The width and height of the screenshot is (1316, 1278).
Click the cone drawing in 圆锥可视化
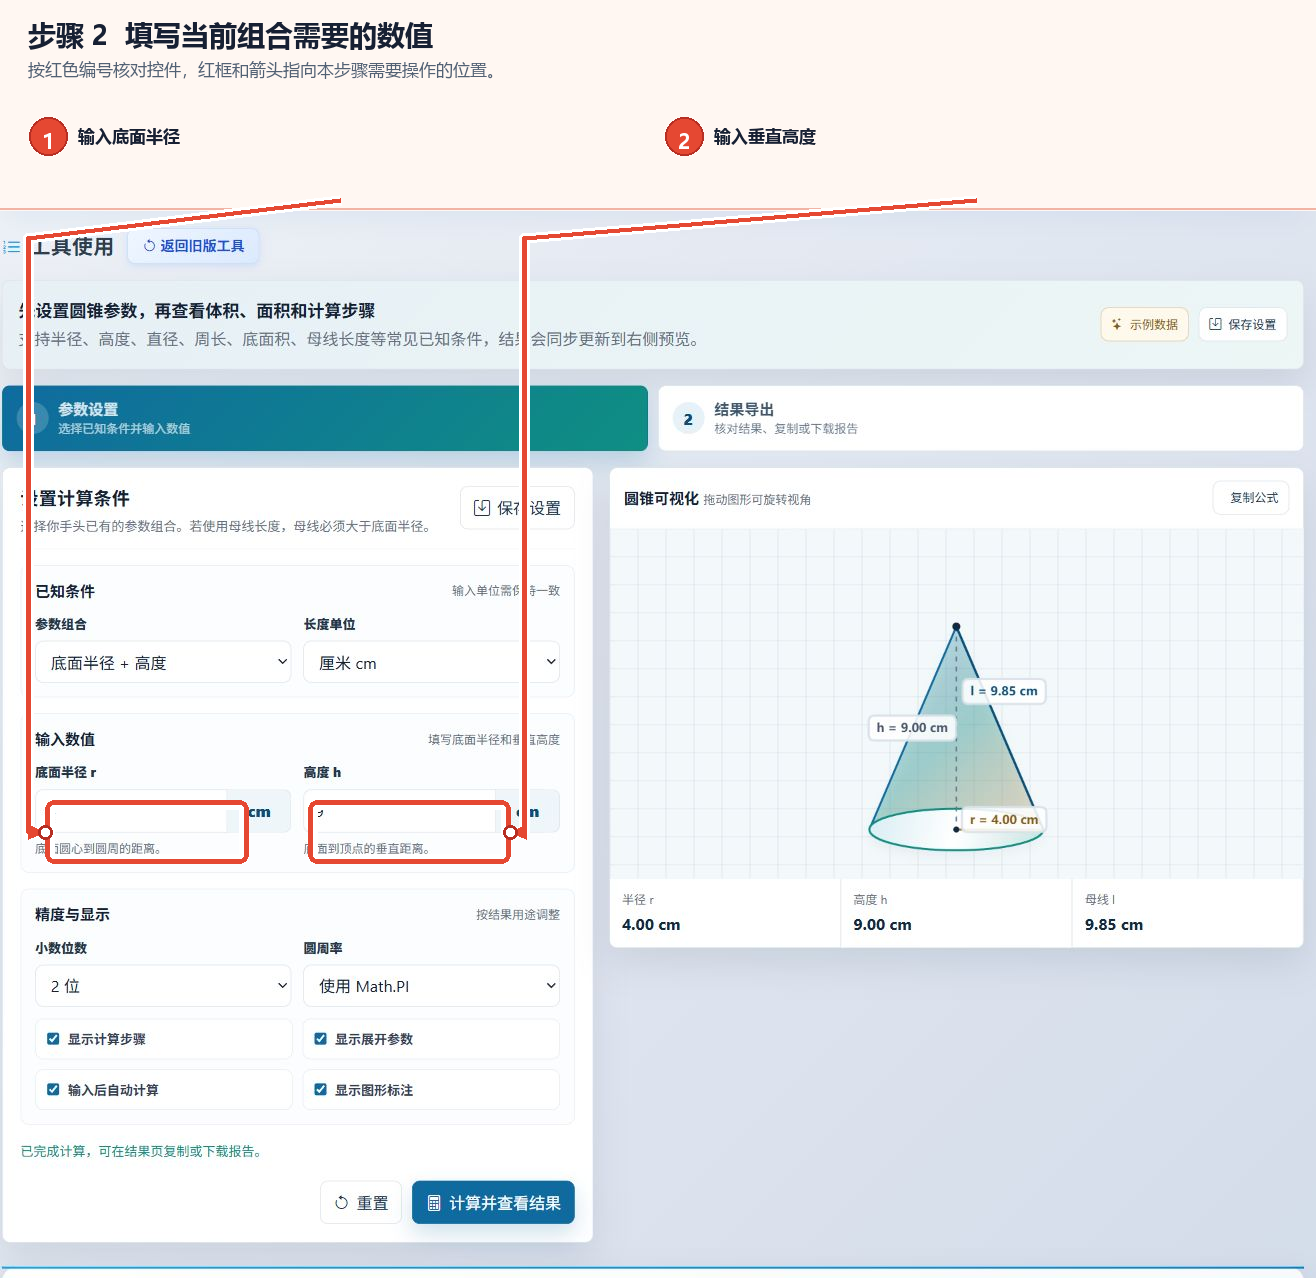coord(955,740)
